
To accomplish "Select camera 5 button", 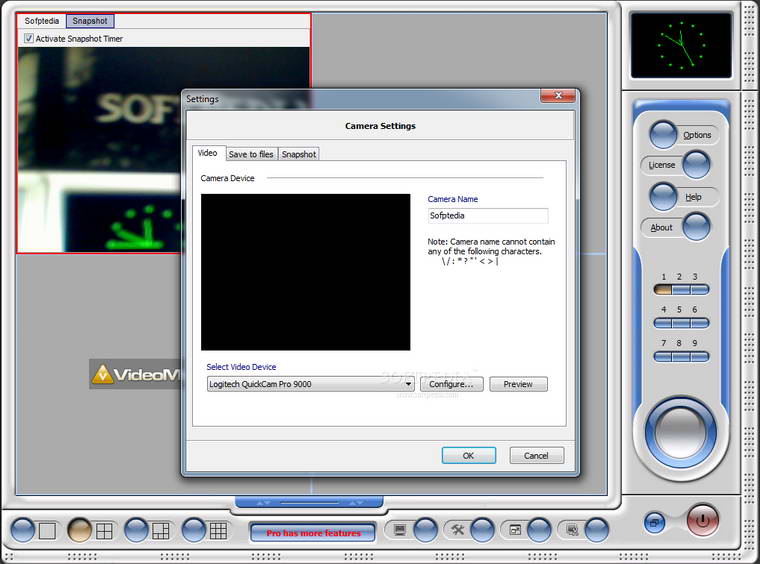I will tap(681, 323).
